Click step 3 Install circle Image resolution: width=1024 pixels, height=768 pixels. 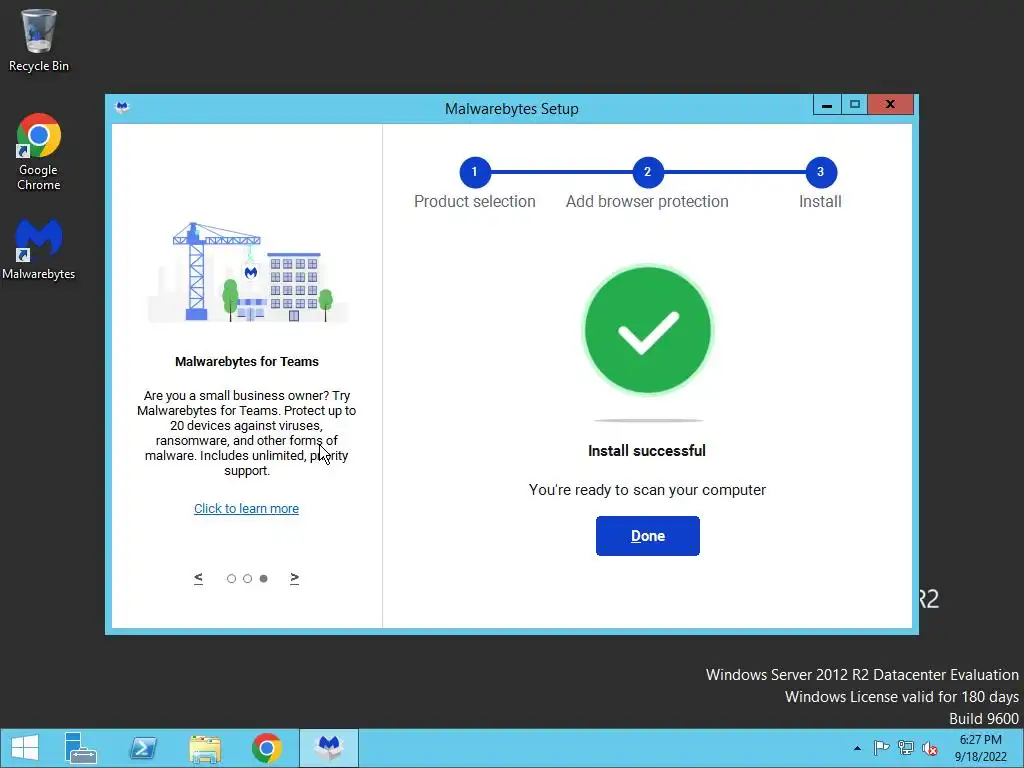click(x=820, y=172)
